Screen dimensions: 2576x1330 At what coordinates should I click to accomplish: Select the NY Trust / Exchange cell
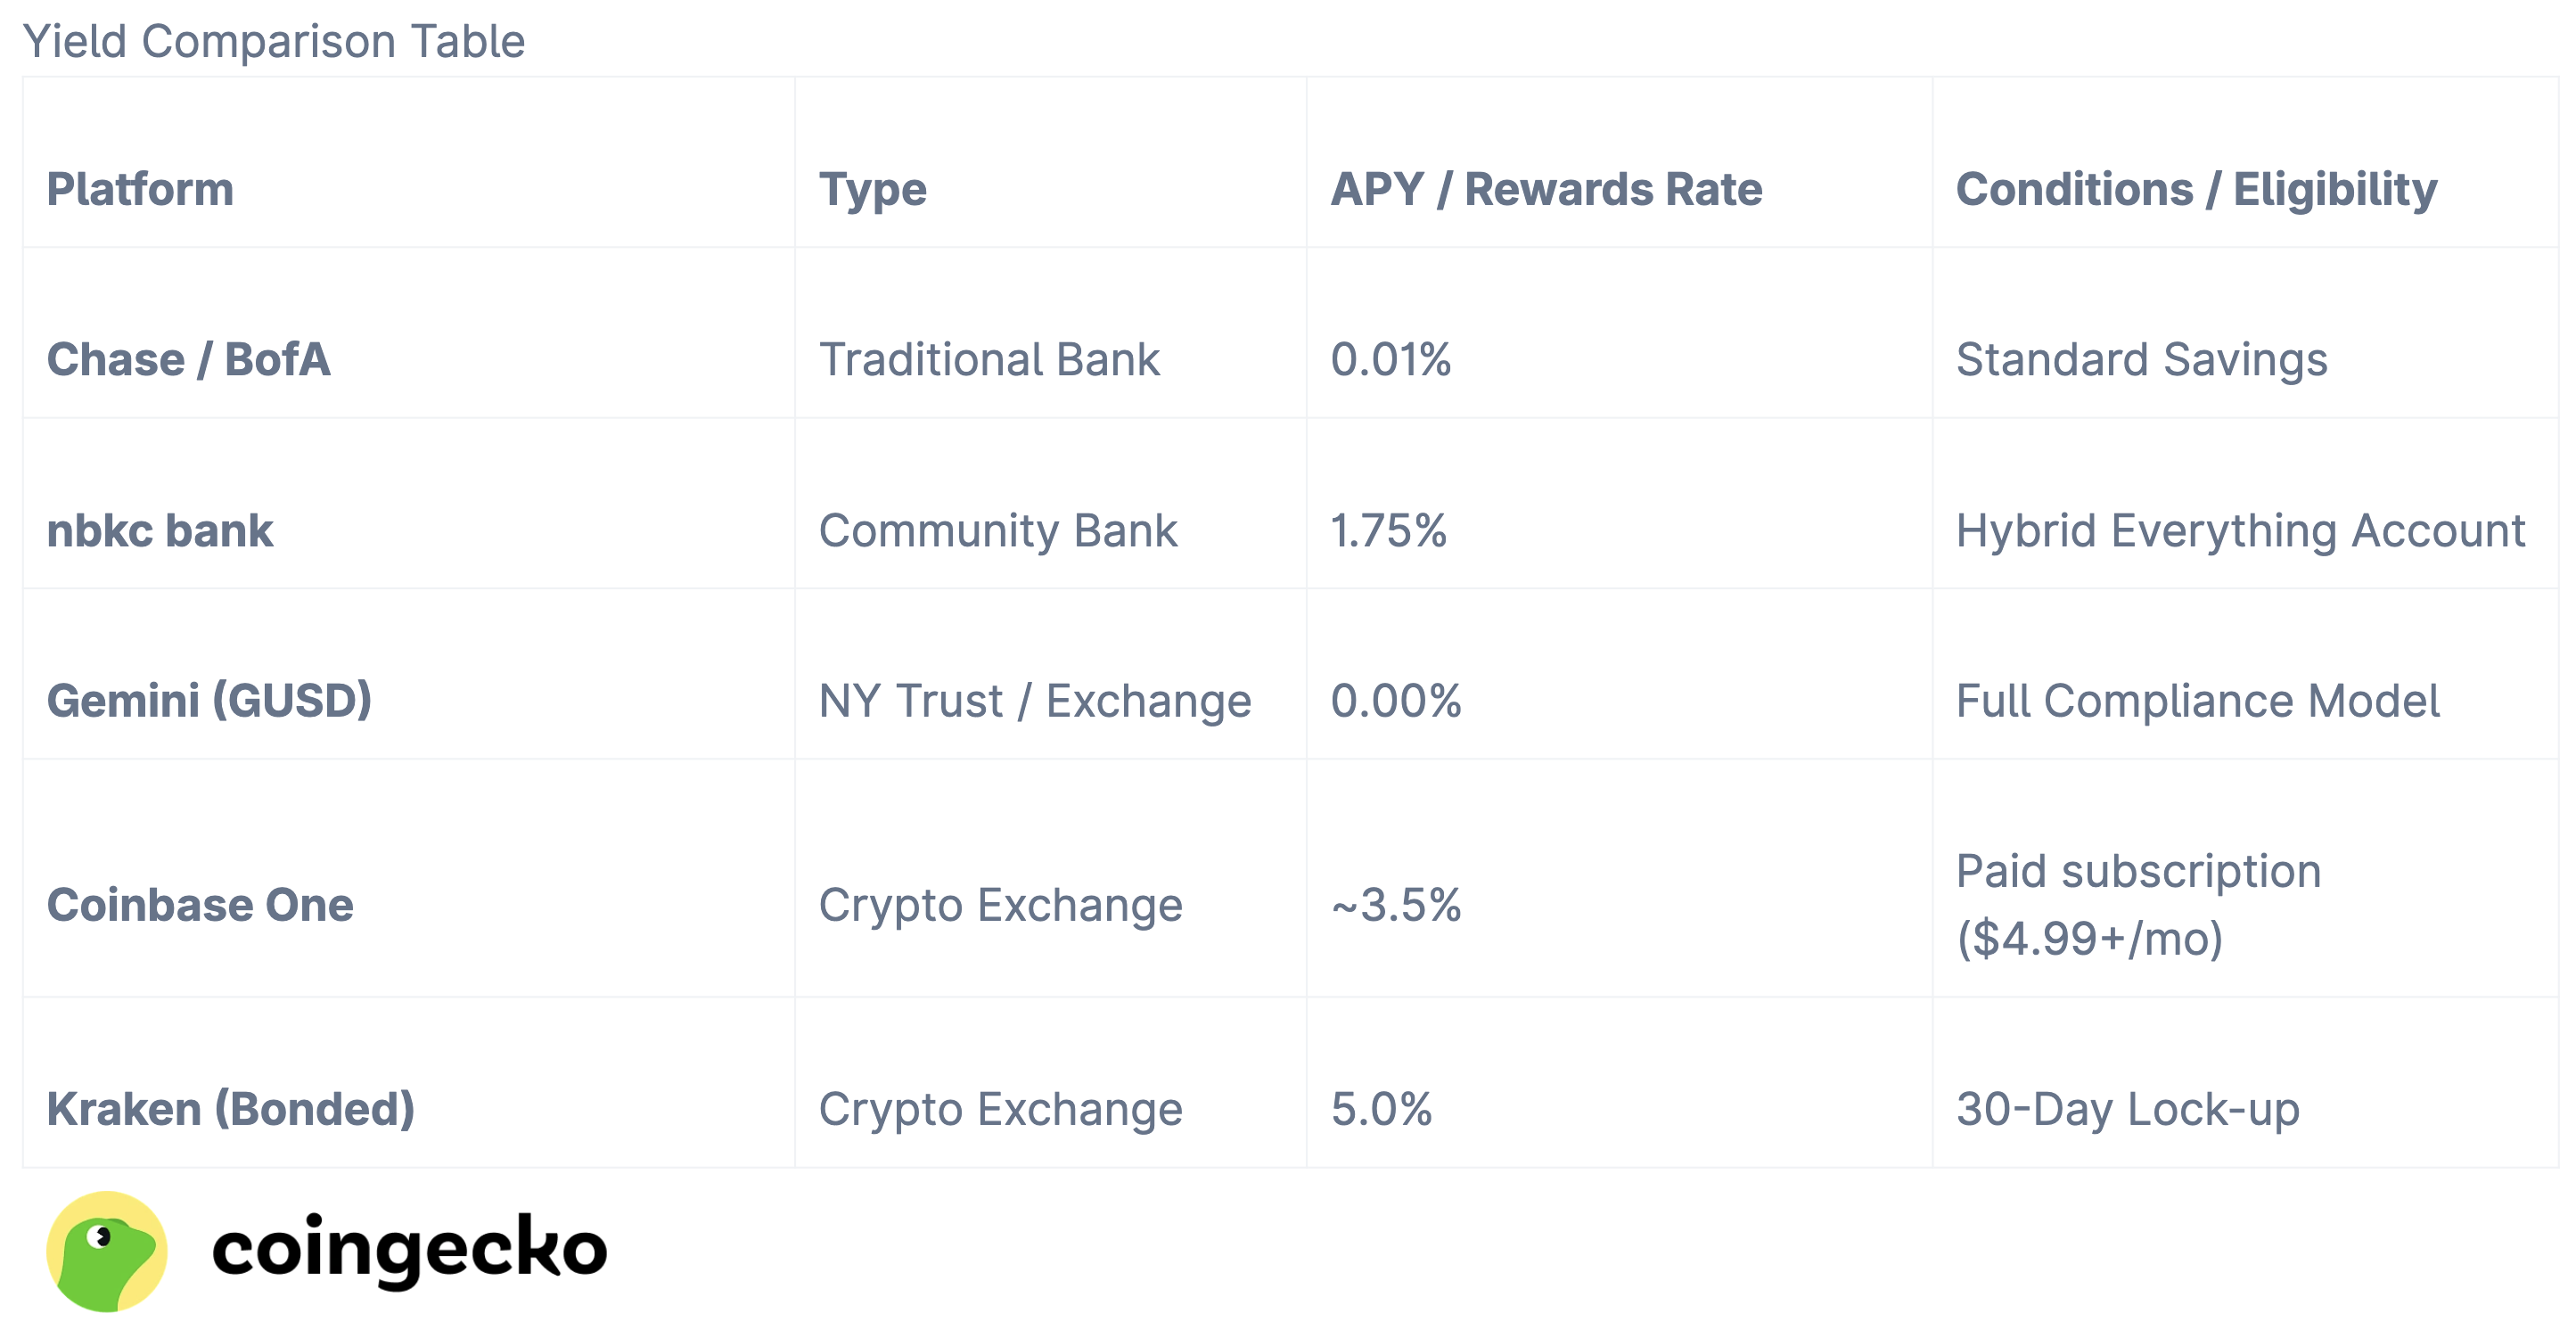point(1035,700)
